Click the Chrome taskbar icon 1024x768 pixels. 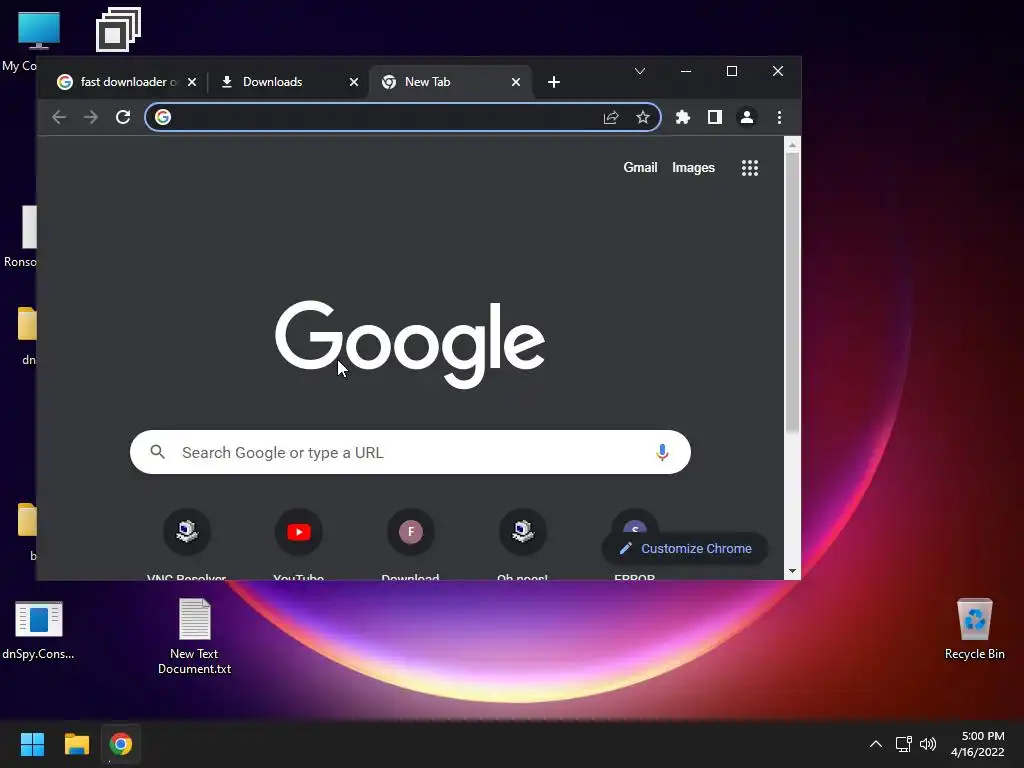pos(120,744)
